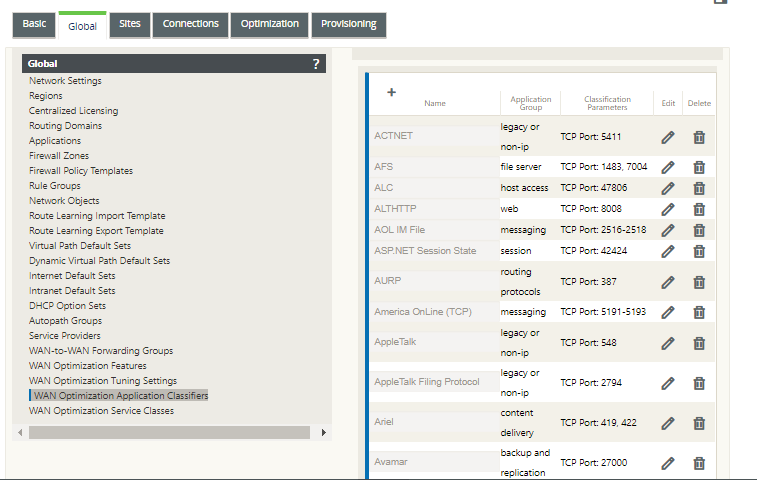Delete the AppleTalk classifier row
757x480 pixels.
coord(699,343)
